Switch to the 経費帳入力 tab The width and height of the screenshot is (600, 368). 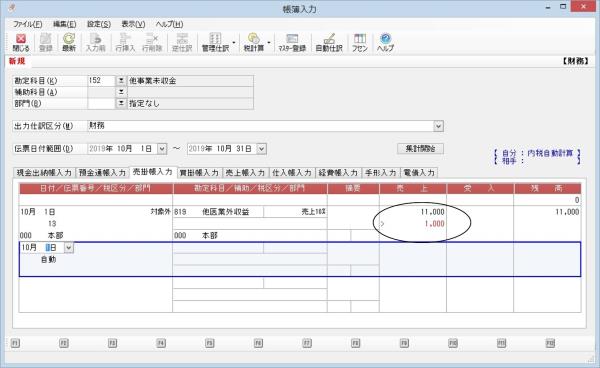point(338,173)
